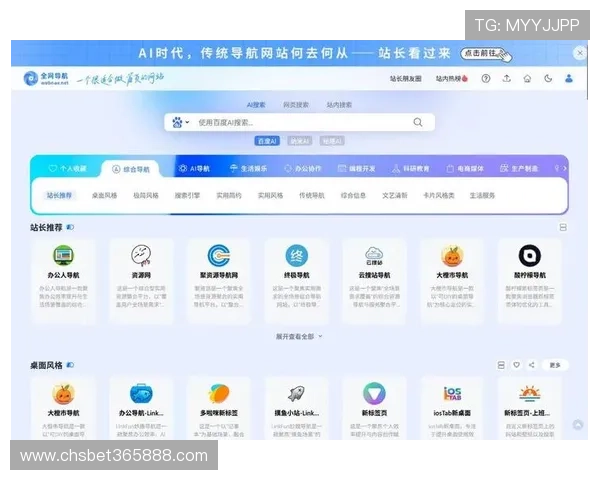Open 办公导航-Link... fish icon card

click(141, 409)
